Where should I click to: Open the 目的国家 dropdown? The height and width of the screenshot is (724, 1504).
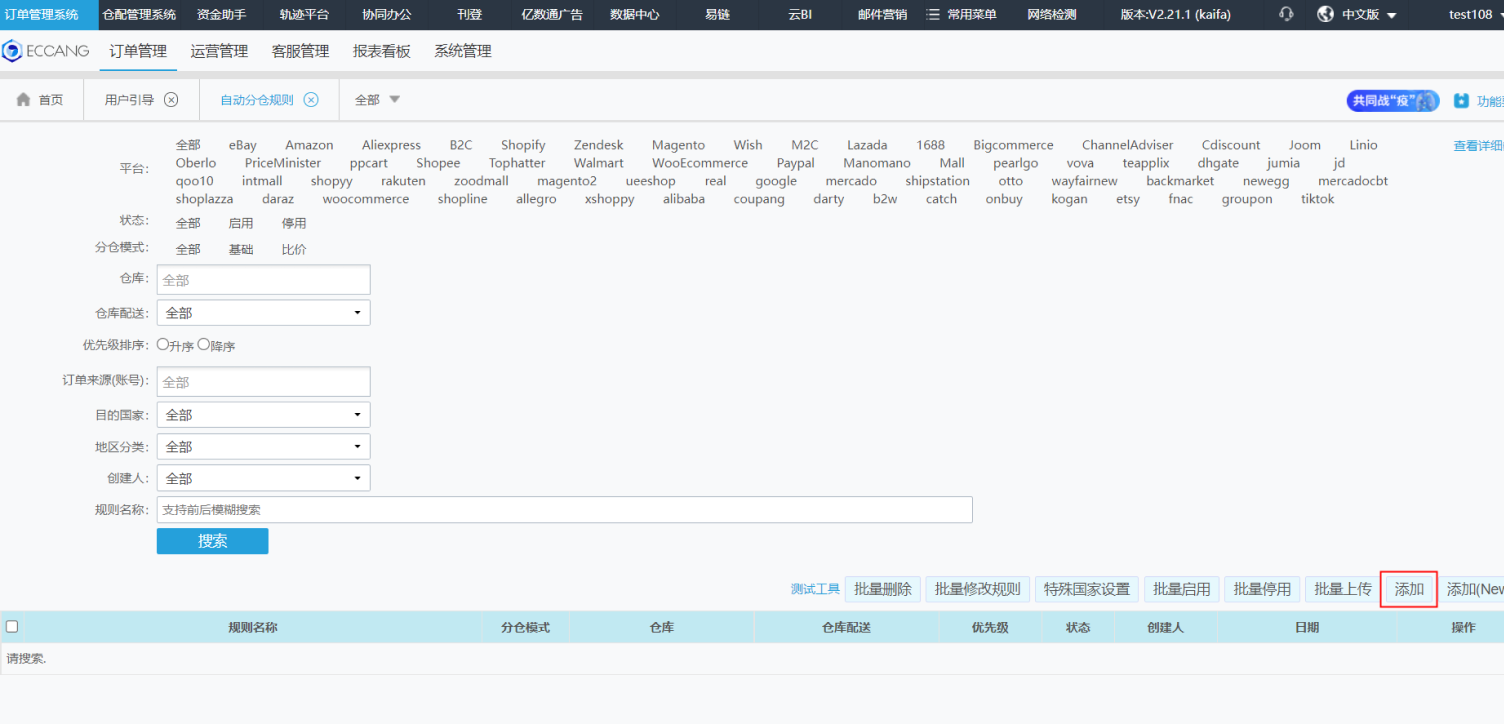click(263, 415)
